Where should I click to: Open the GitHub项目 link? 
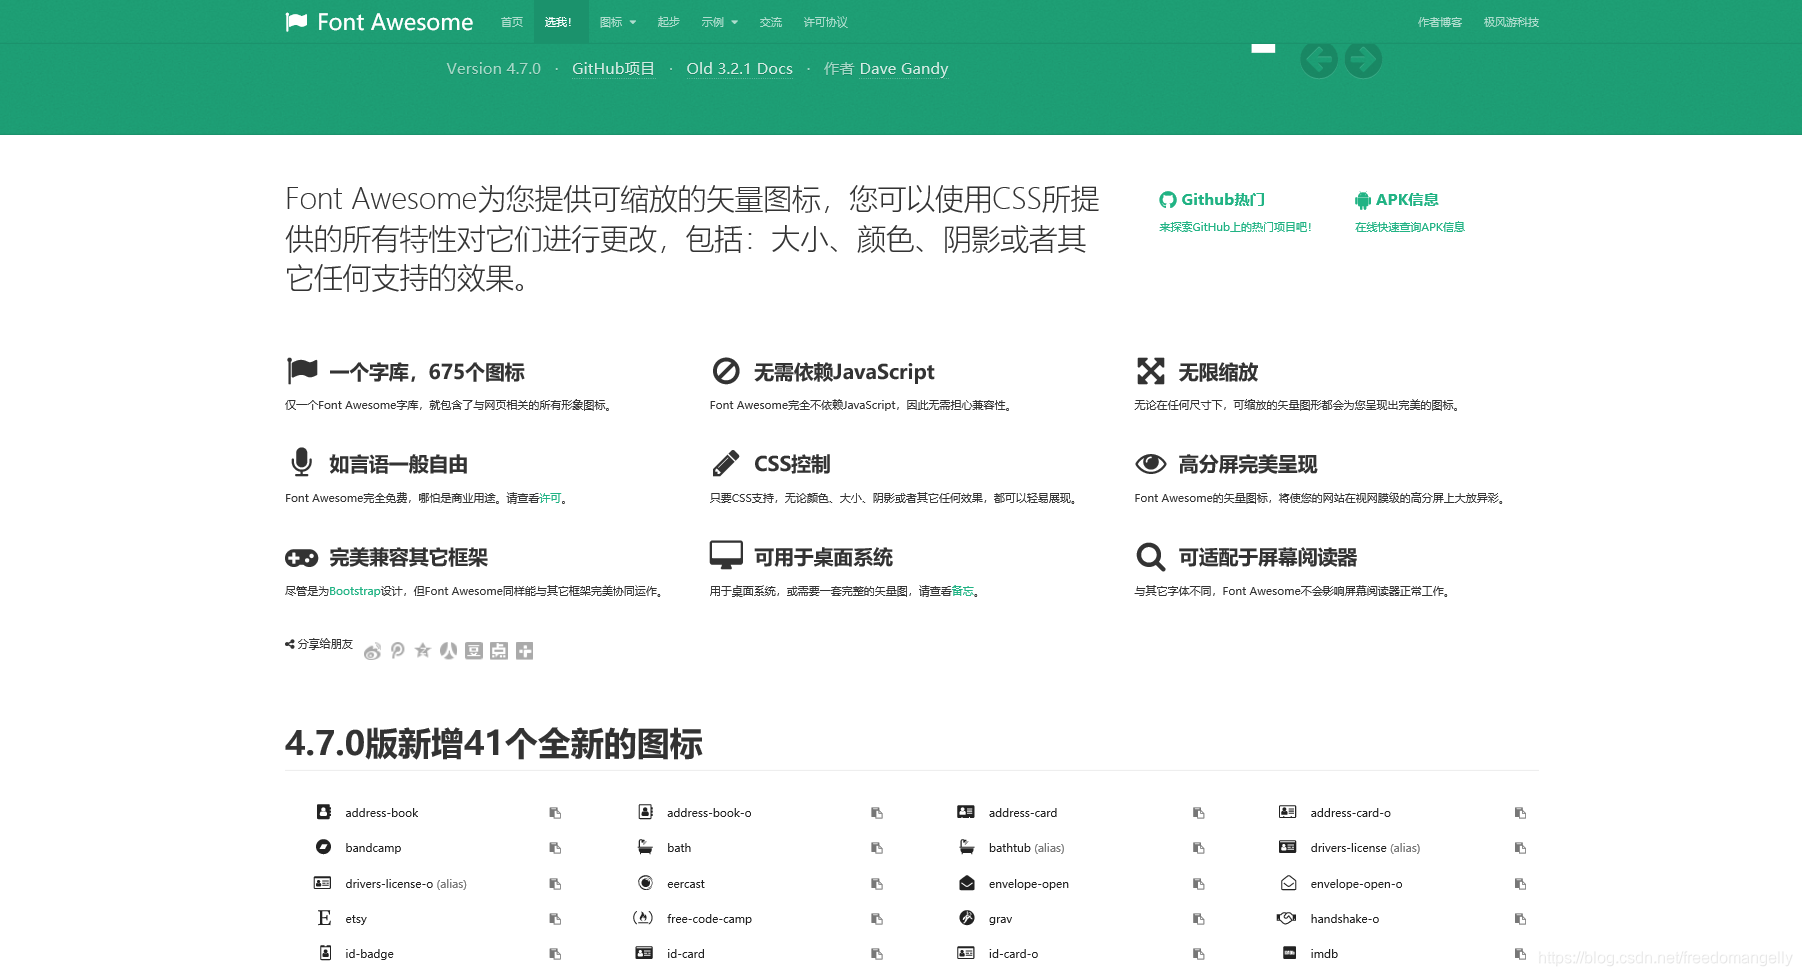point(613,69)
